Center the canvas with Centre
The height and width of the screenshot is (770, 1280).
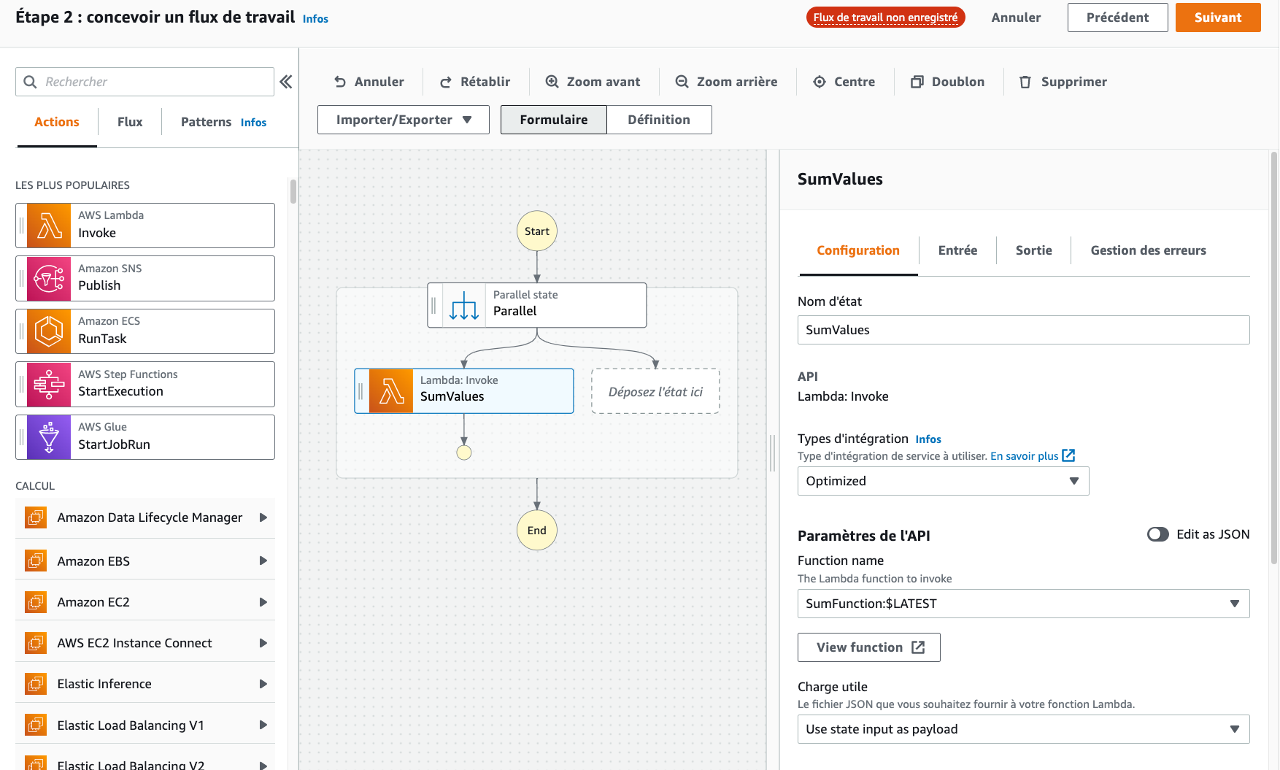844,82
